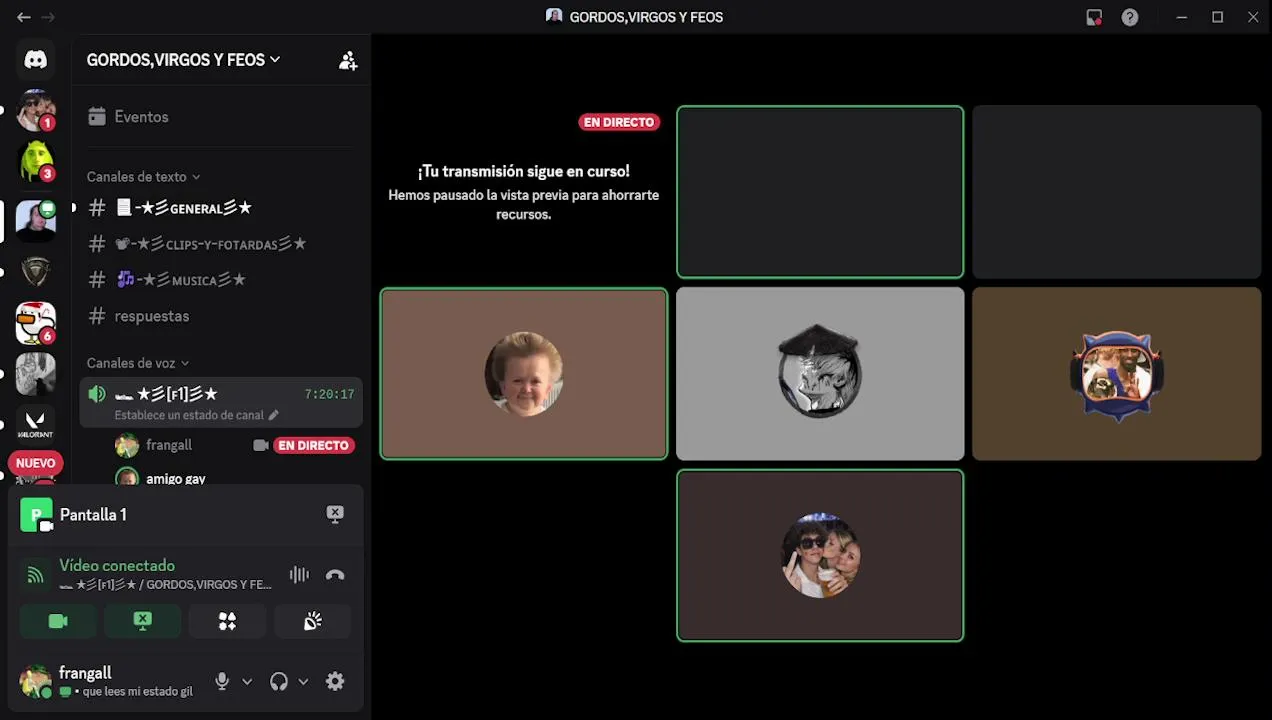Go forward with the title bar arrow
This screenshot has height=720, width=1272.
[48, 17]
